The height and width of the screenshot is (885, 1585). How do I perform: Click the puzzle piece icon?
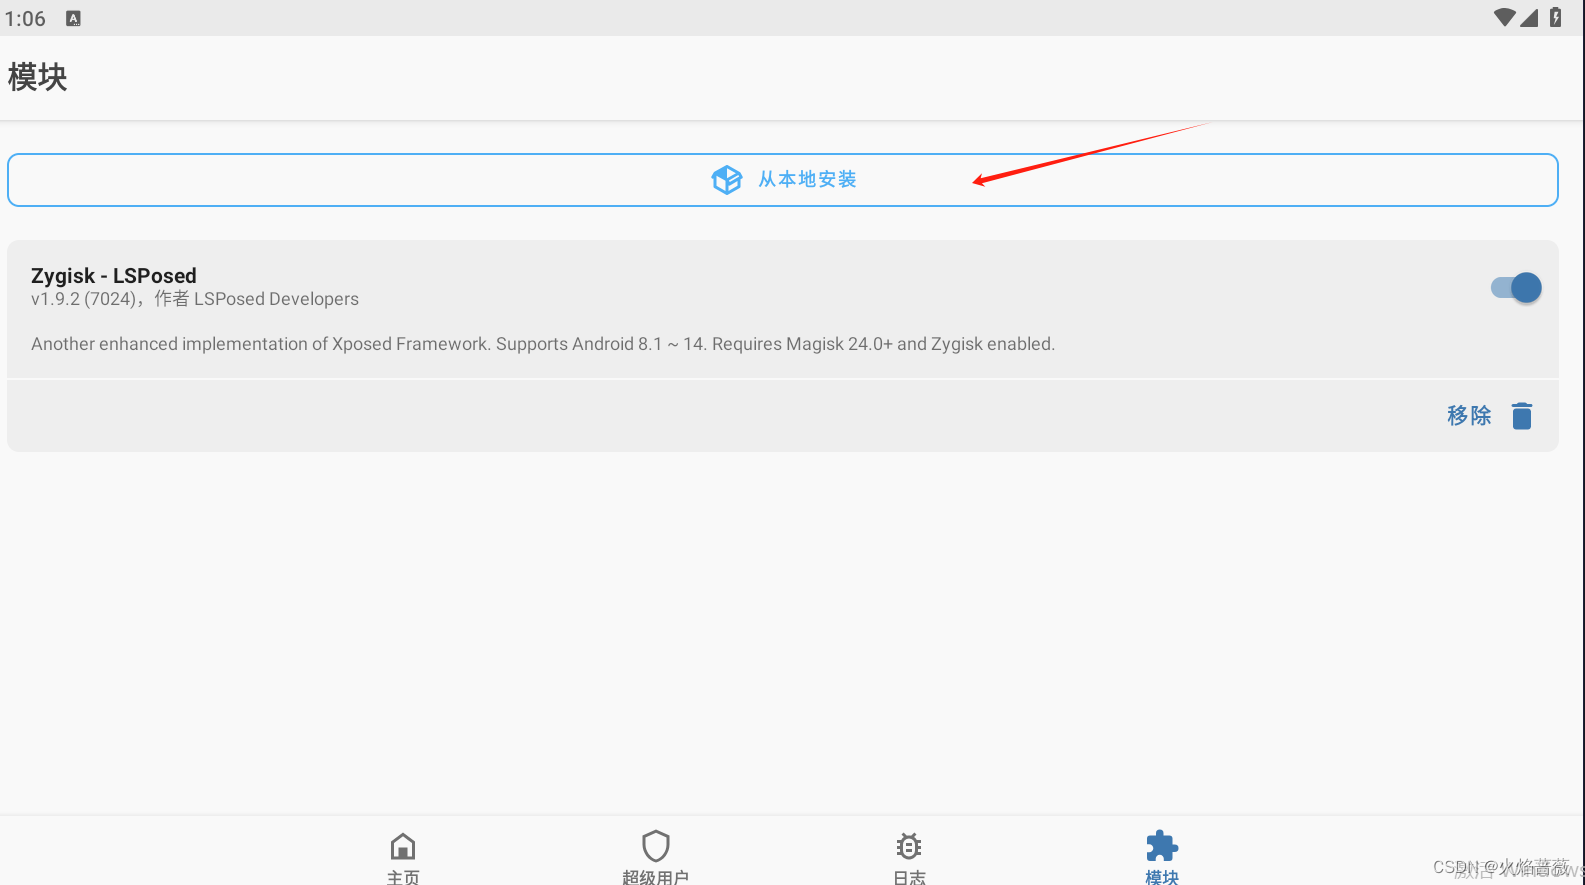pyautogui.click(x=1162, y=846)
